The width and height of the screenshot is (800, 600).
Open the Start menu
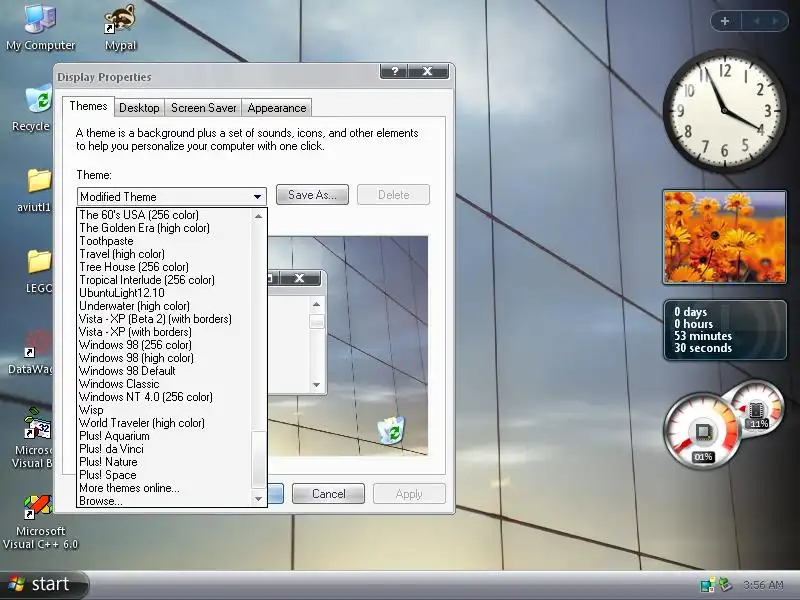43,584
